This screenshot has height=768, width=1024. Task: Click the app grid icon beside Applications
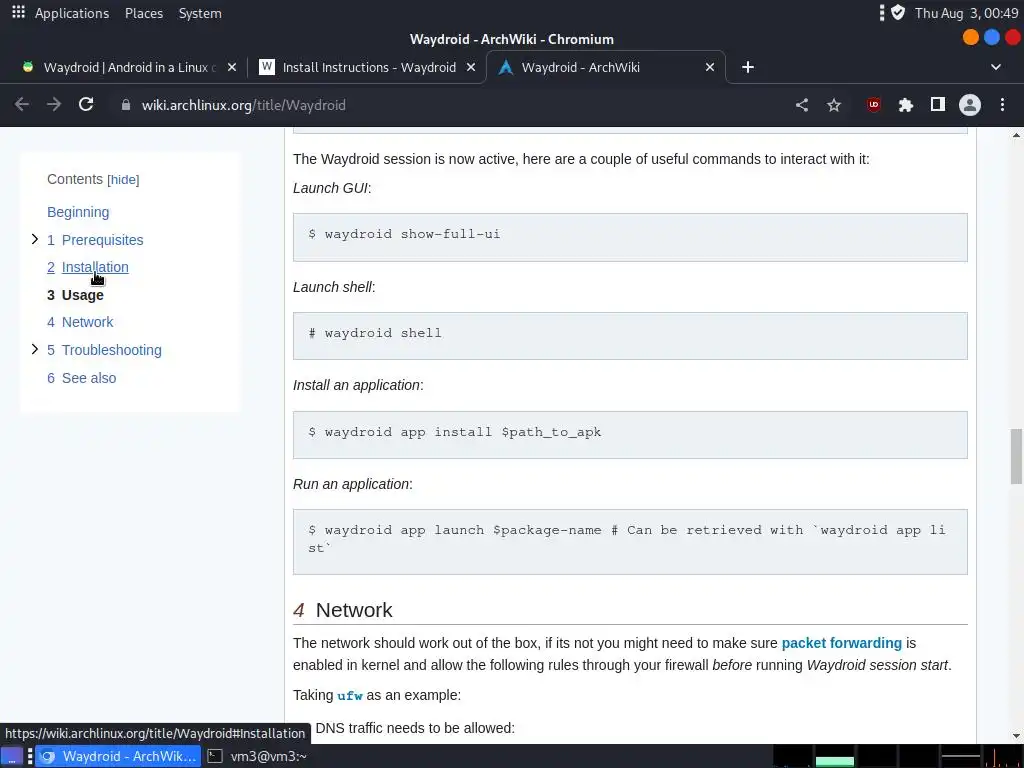click(x=18, y=12)
